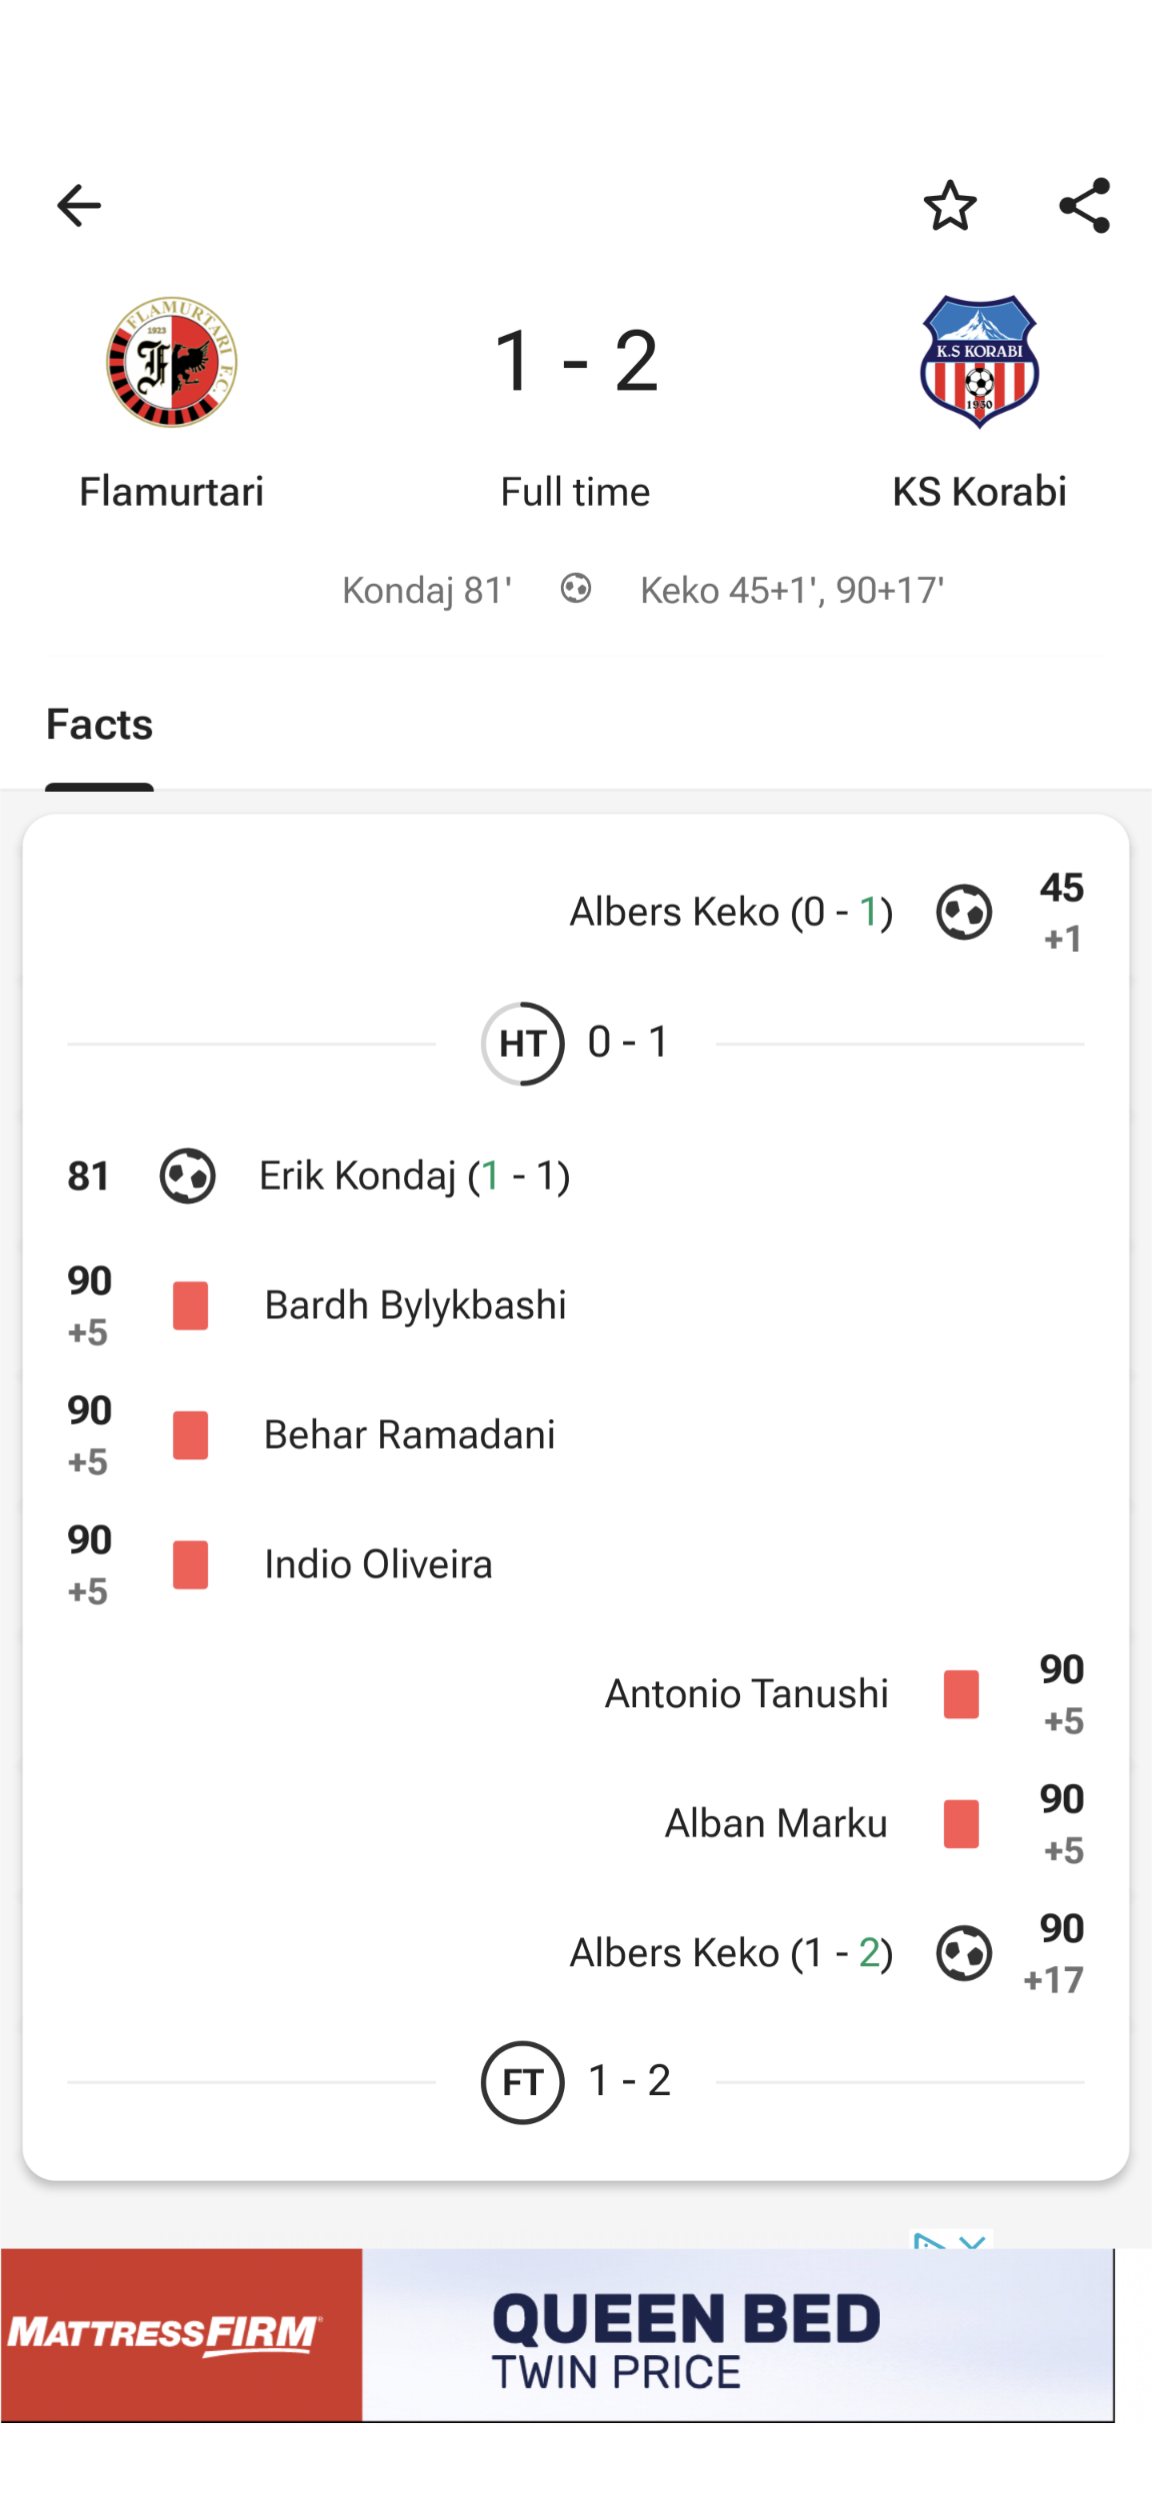The image size is (1152, 2495).
Task: Select the Facts tab
Action: tap(99, 725)
